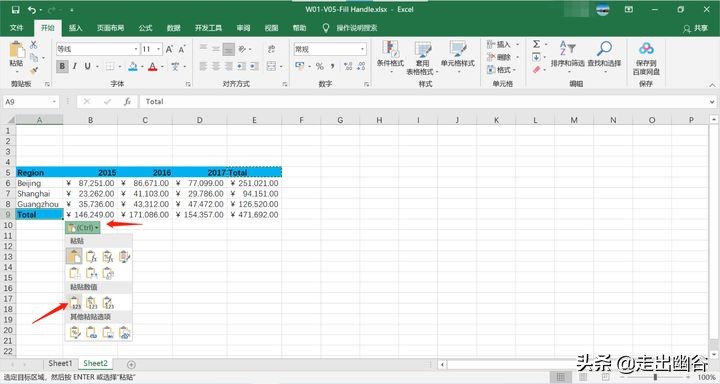Click the Increase Decimal icon
Viewport: 720px width, 384px height.
(348, 67)
